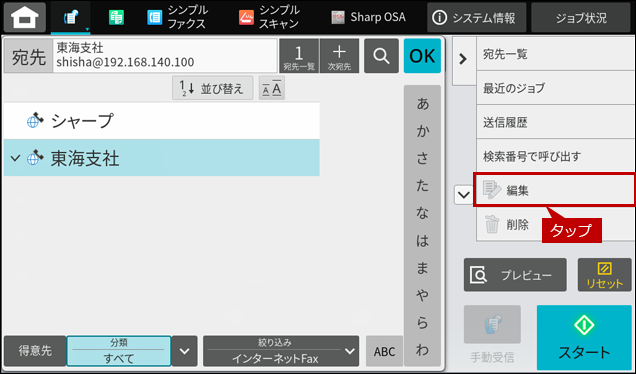The width and height of the screenshot is (636, 374).
Task: Open the 宛先一覧 count button
Action: coord(299,56)
